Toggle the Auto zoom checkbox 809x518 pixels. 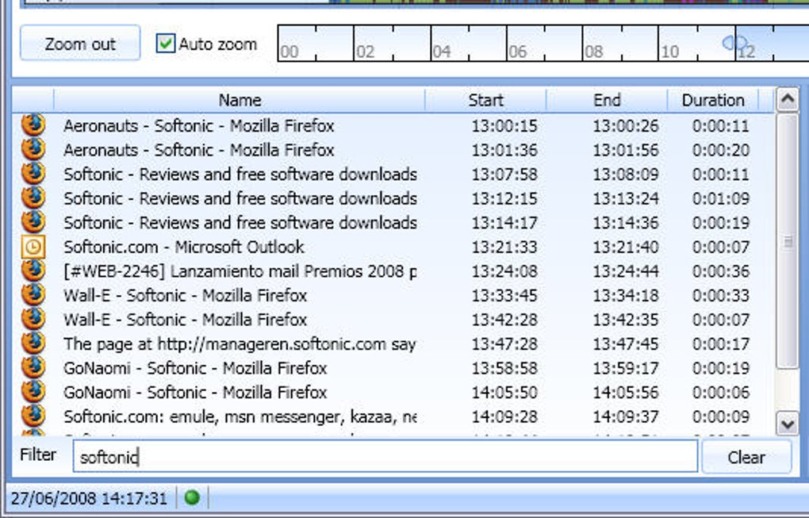coord(165,43)
